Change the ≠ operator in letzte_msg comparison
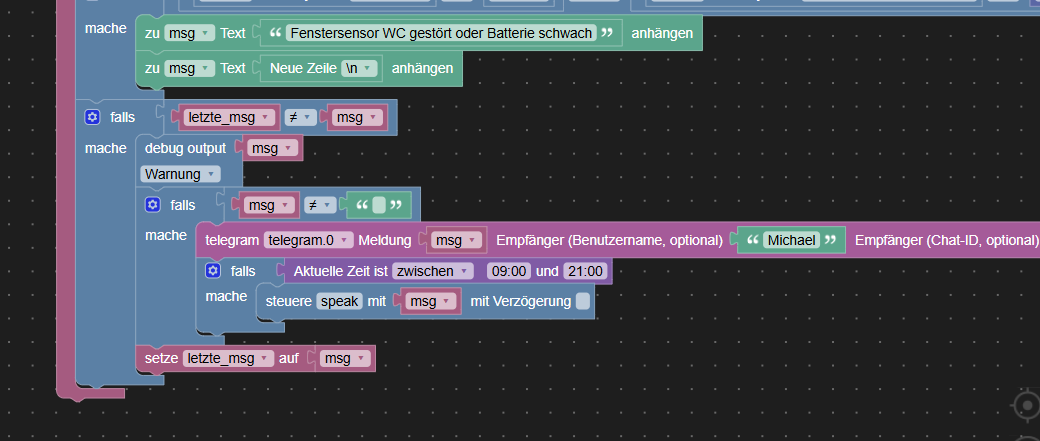The width and height of the screenshot is (1040, 441). [300, 117]
